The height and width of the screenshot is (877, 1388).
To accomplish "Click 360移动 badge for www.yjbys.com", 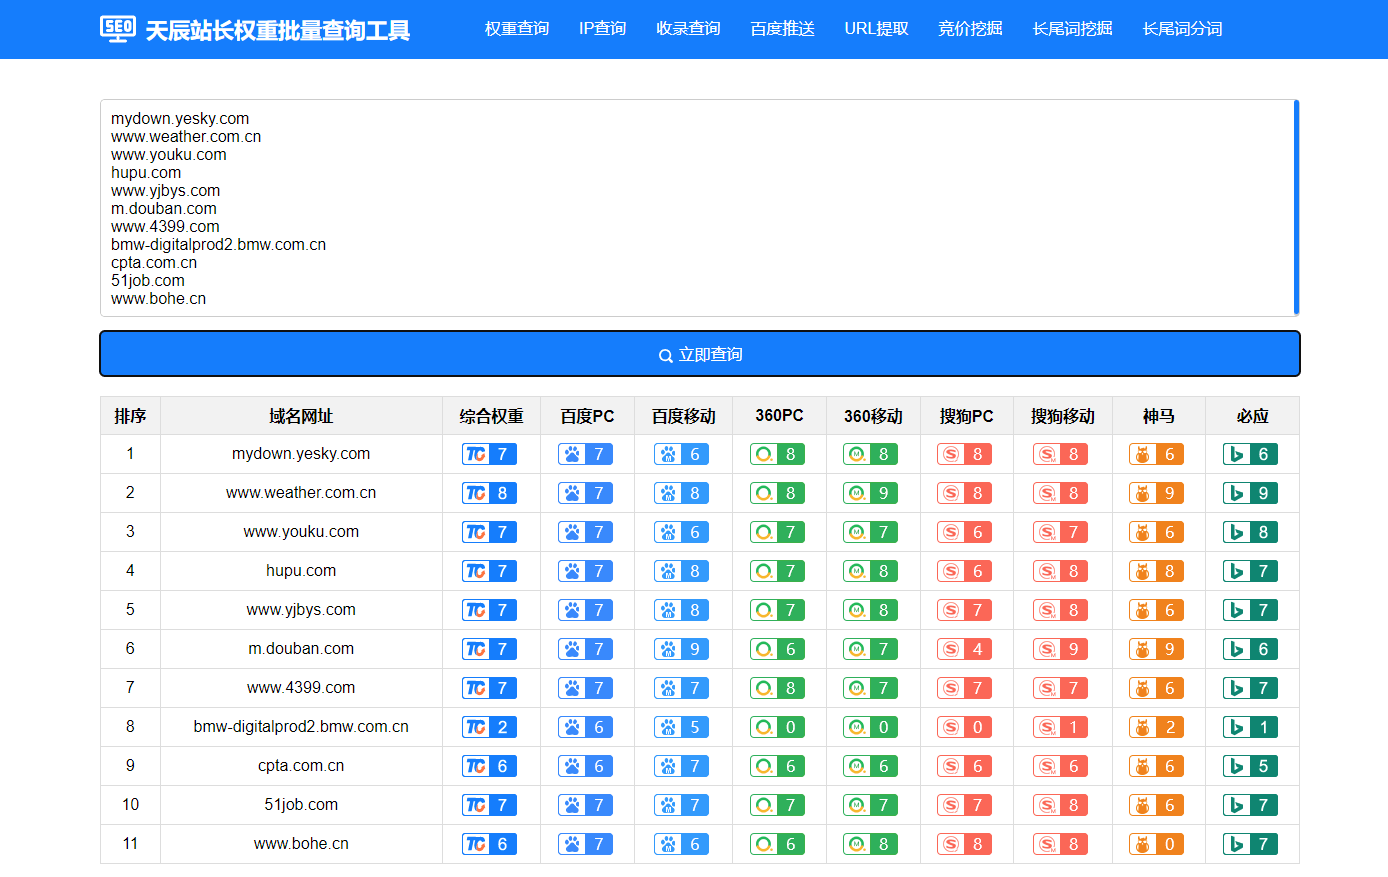I will 871,610.
